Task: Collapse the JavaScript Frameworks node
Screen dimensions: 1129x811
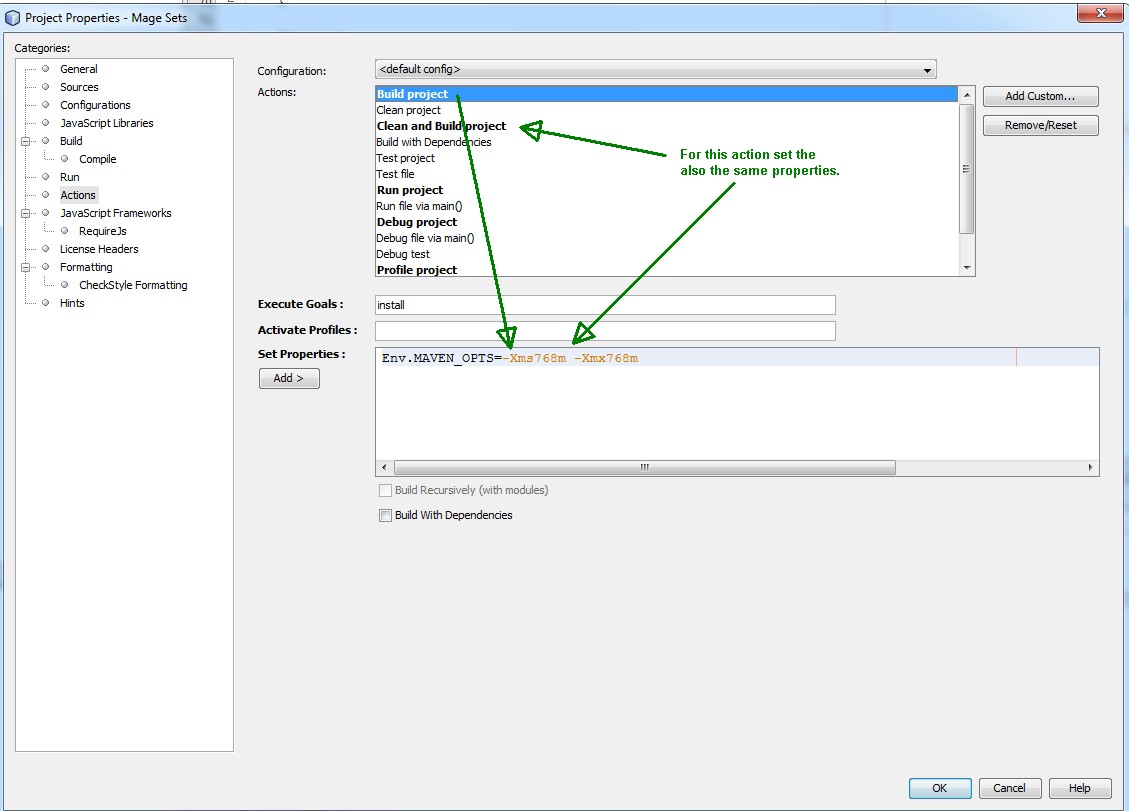Action: pyautogui.click(x=28, y=213)
